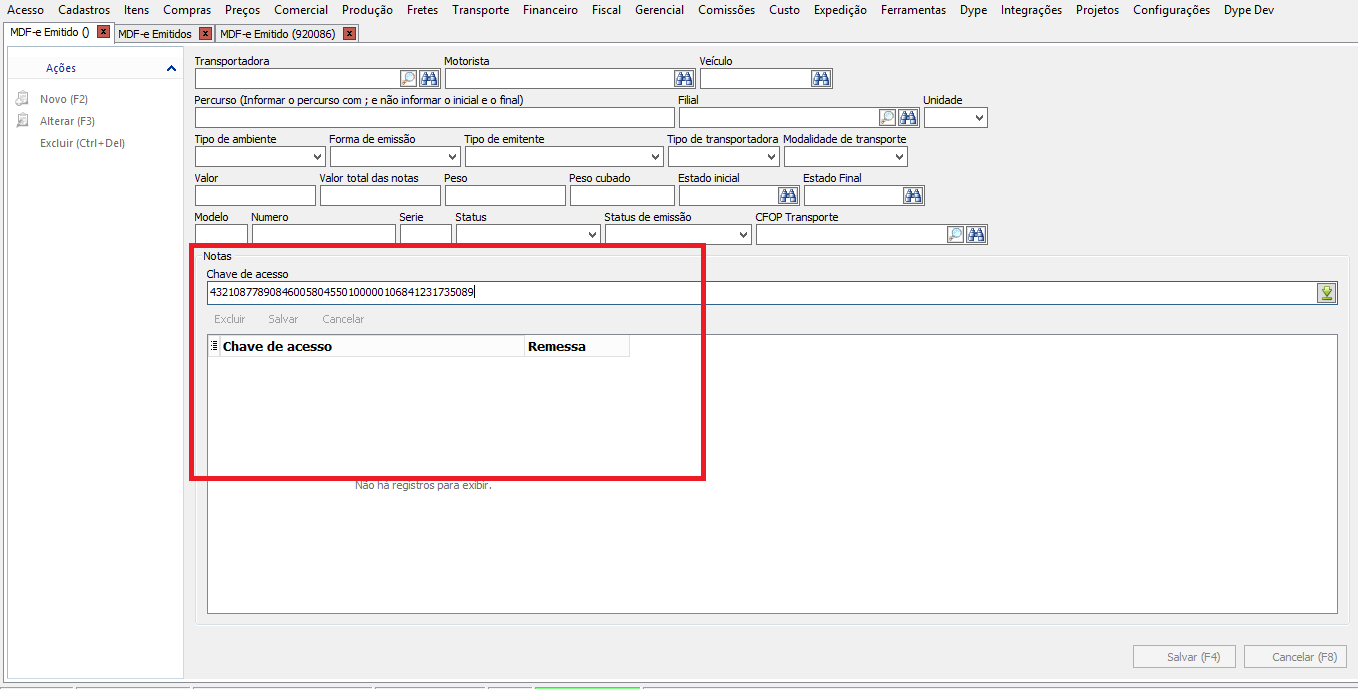Close the MDF-e Emitido () tab
1358x689 pixels.
pyautogui.click(x=103, y=32)
